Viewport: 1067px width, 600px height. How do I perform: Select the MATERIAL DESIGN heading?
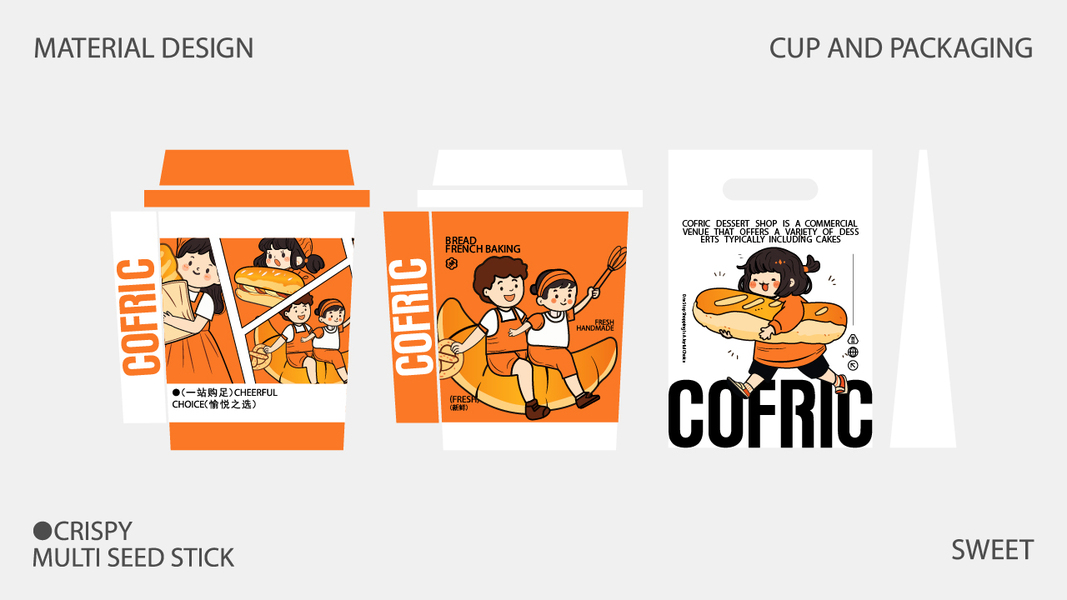coord(144,48)
